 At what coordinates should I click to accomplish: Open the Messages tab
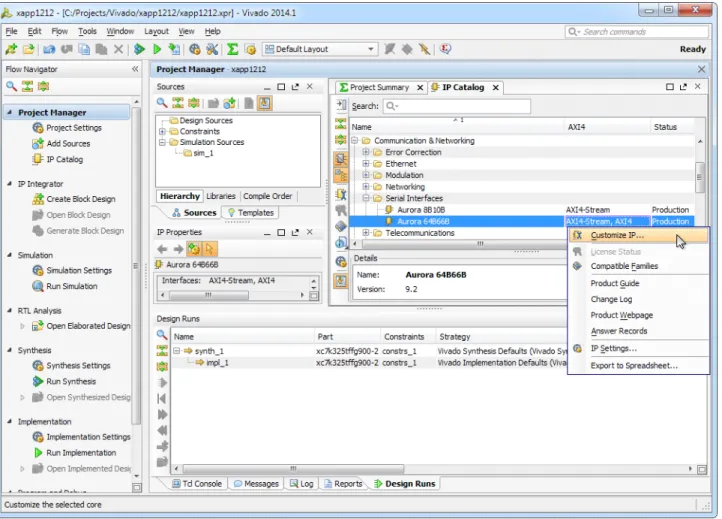point(256,484)
